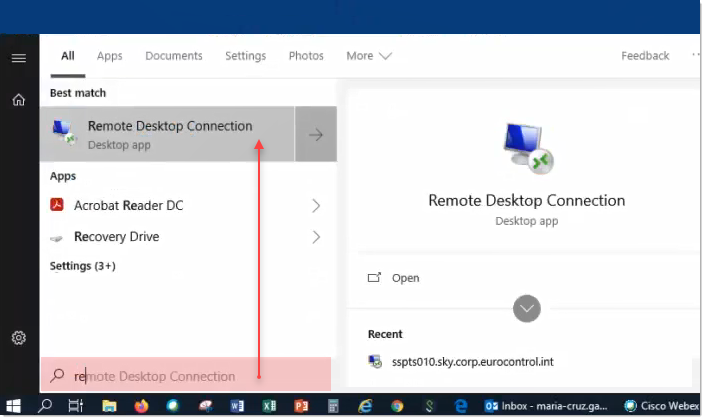Click the Firefox icon in the taskbar

(x=139, y=407)
